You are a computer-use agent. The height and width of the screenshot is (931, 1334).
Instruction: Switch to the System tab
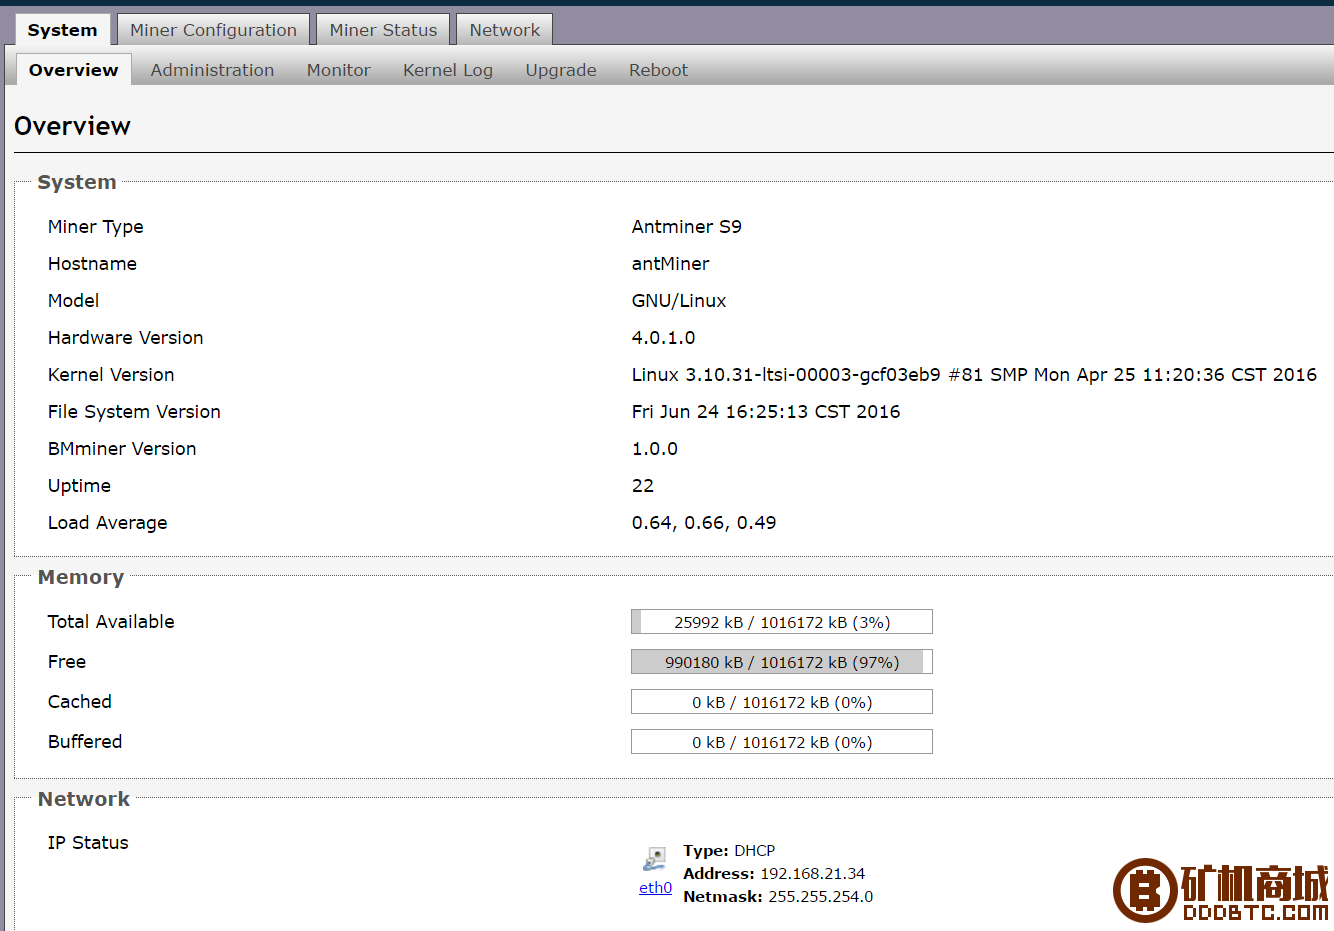tap(63, 30)
